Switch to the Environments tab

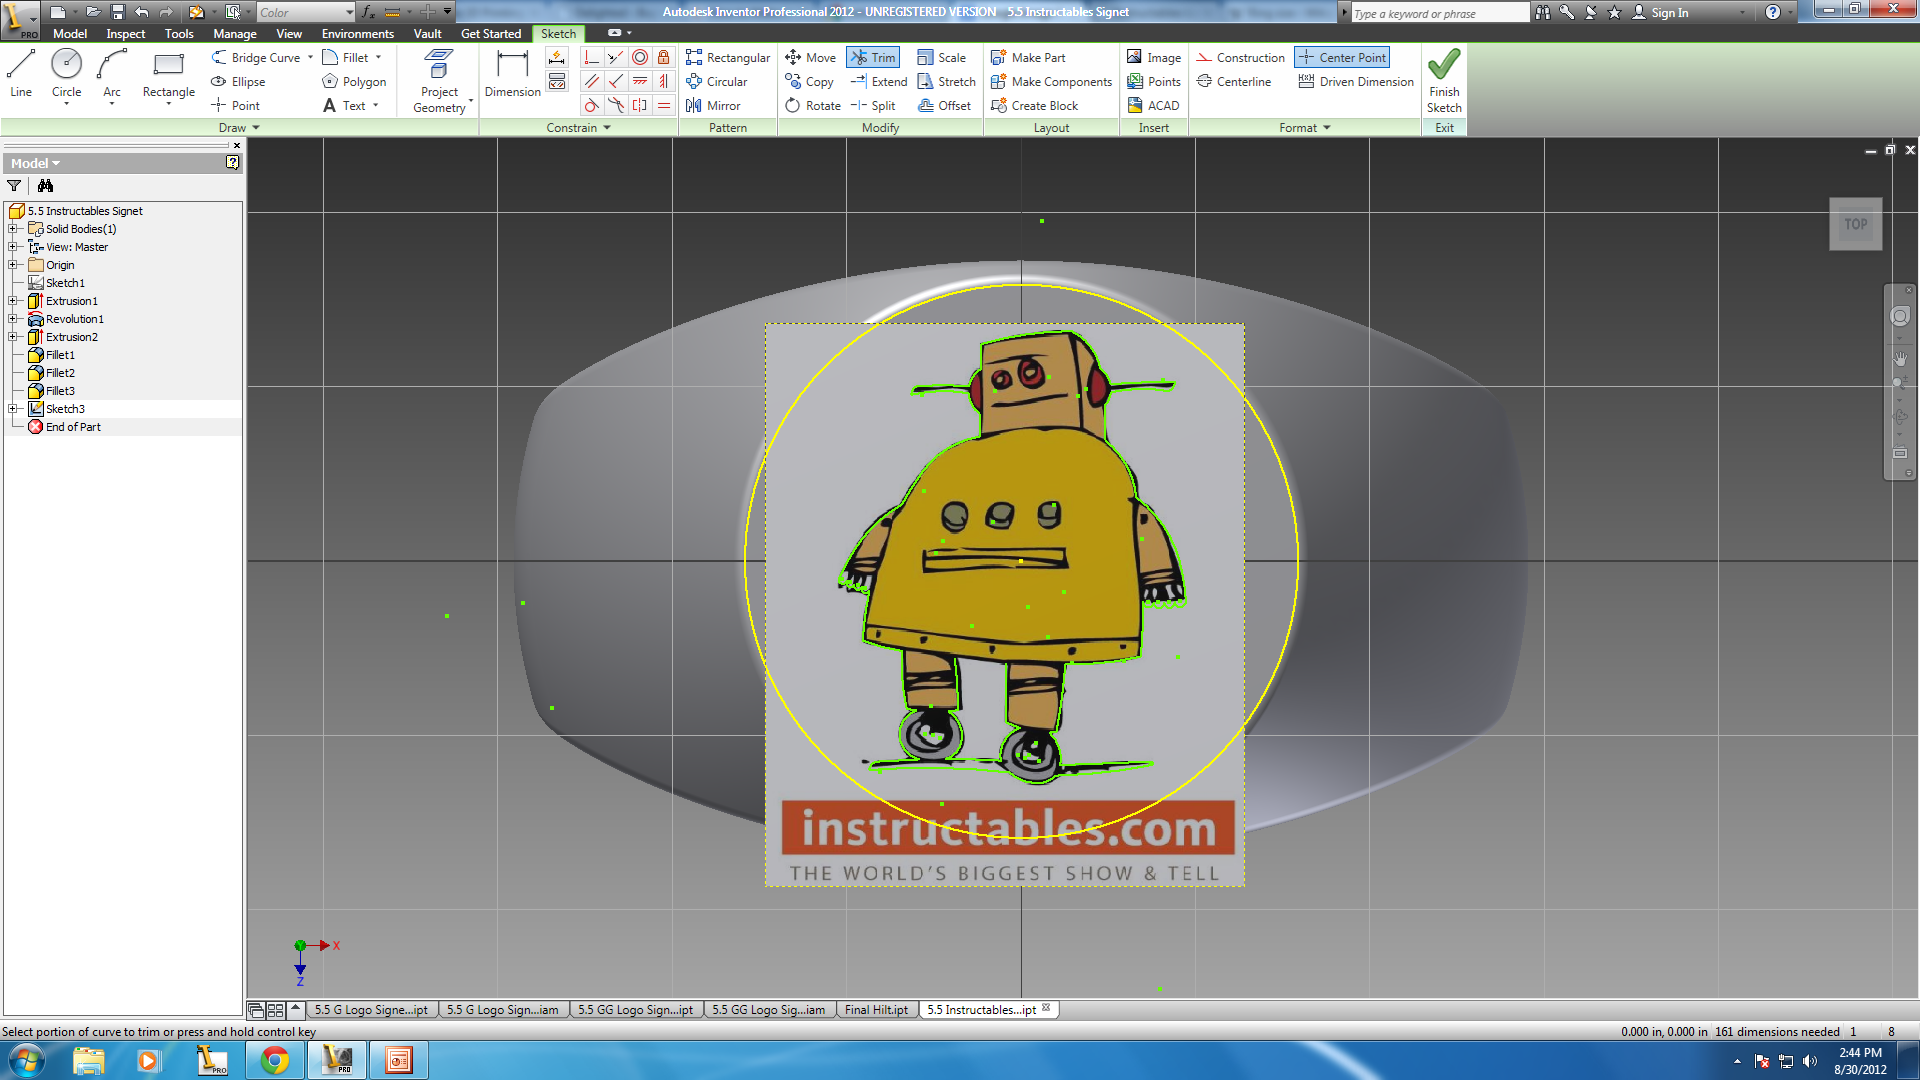[358, 34]
